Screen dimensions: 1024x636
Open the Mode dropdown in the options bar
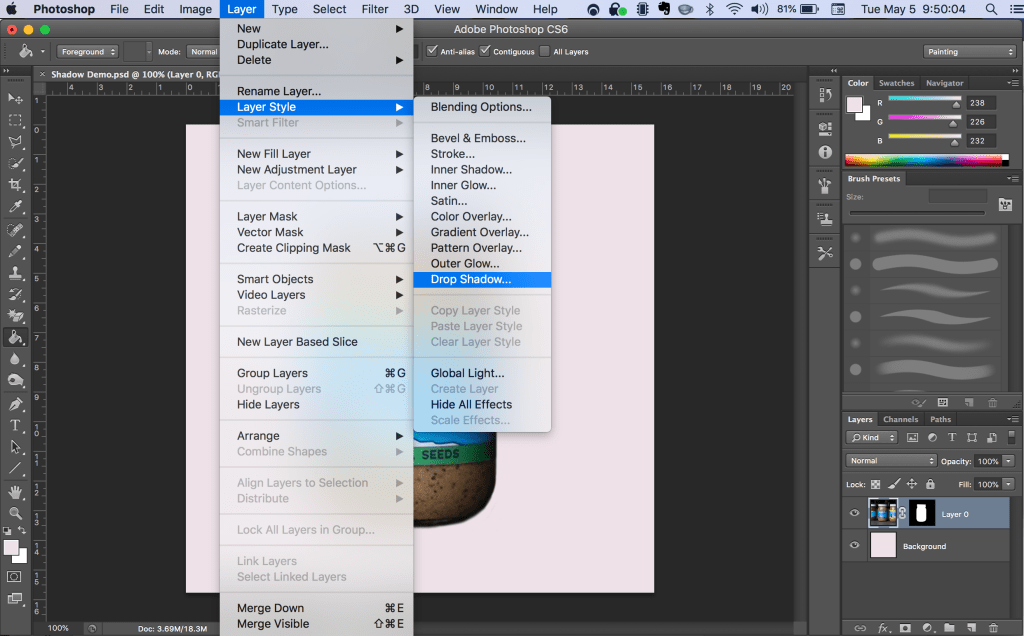coord(204,51)
